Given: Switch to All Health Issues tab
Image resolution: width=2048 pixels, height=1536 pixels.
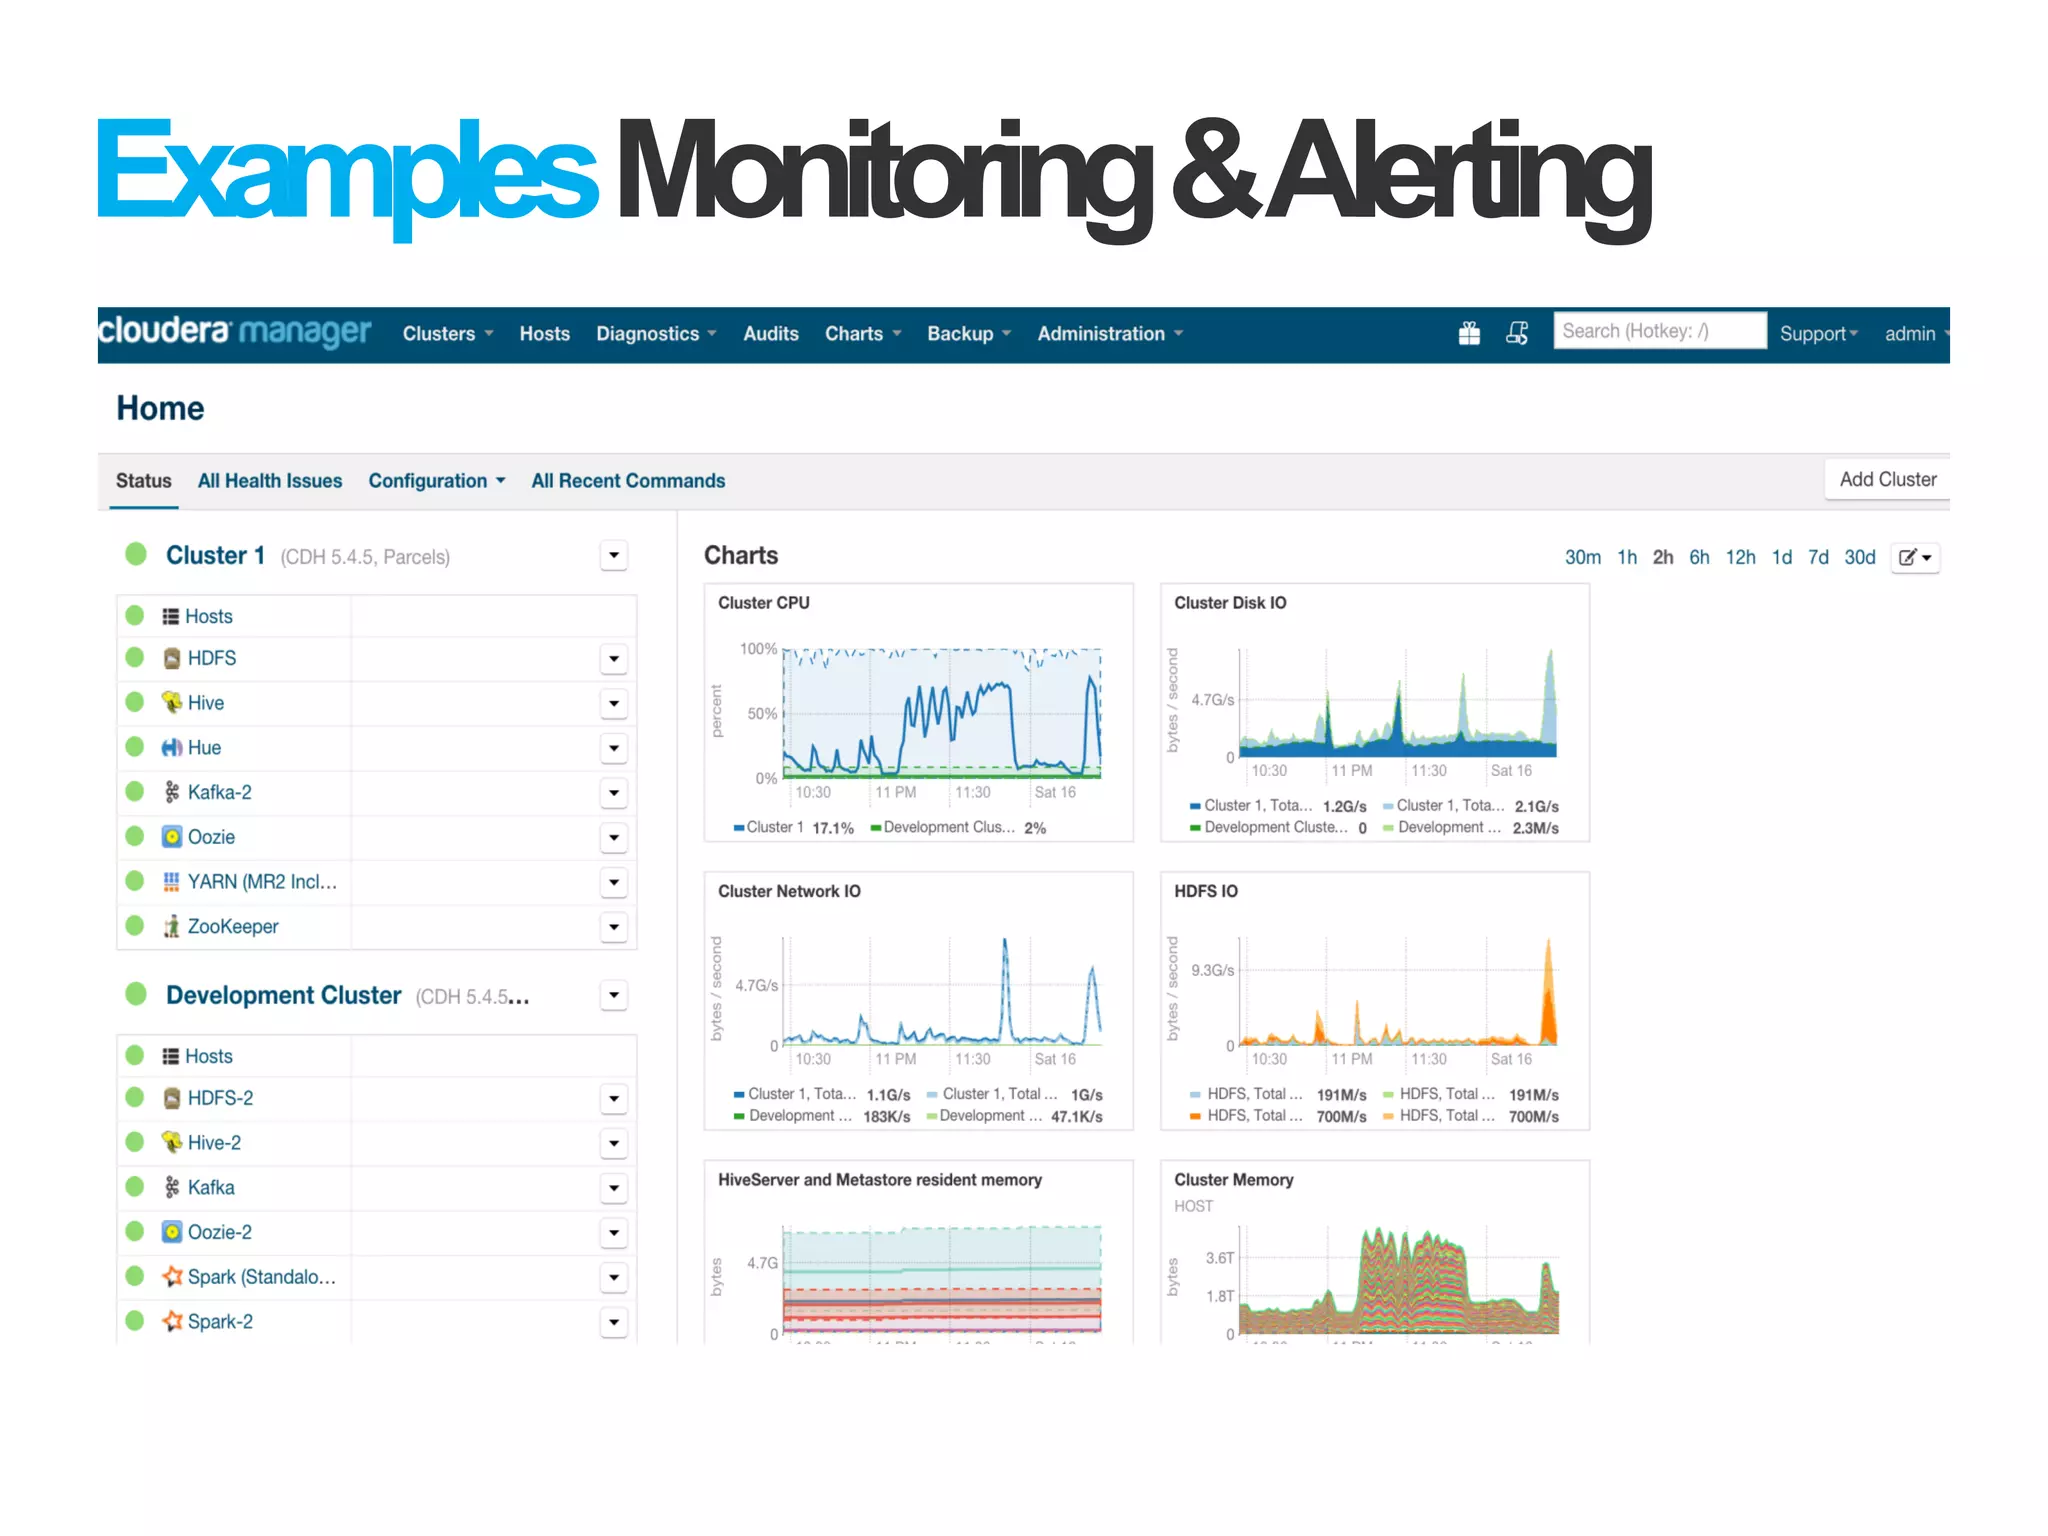Looking at the screenshot, I should point(269,481).
